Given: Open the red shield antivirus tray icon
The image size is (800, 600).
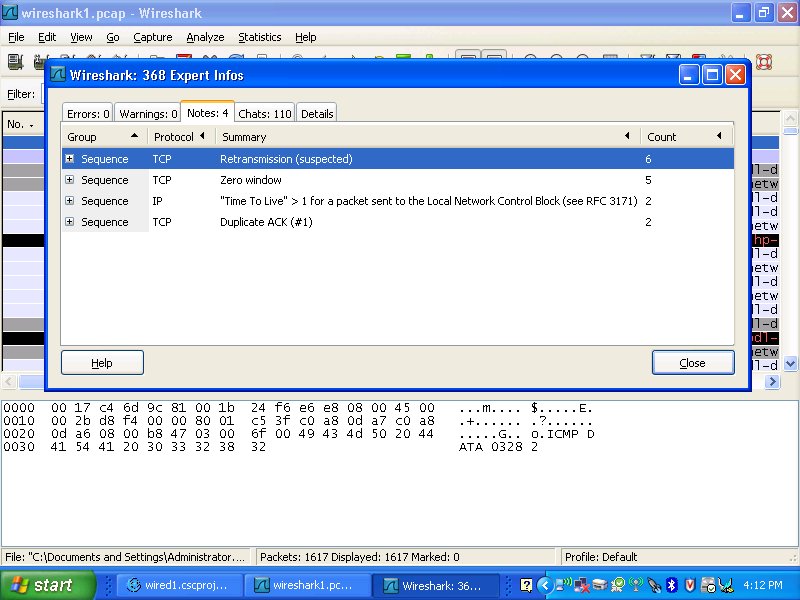Looking at the screenshot, I should (689, 585).
